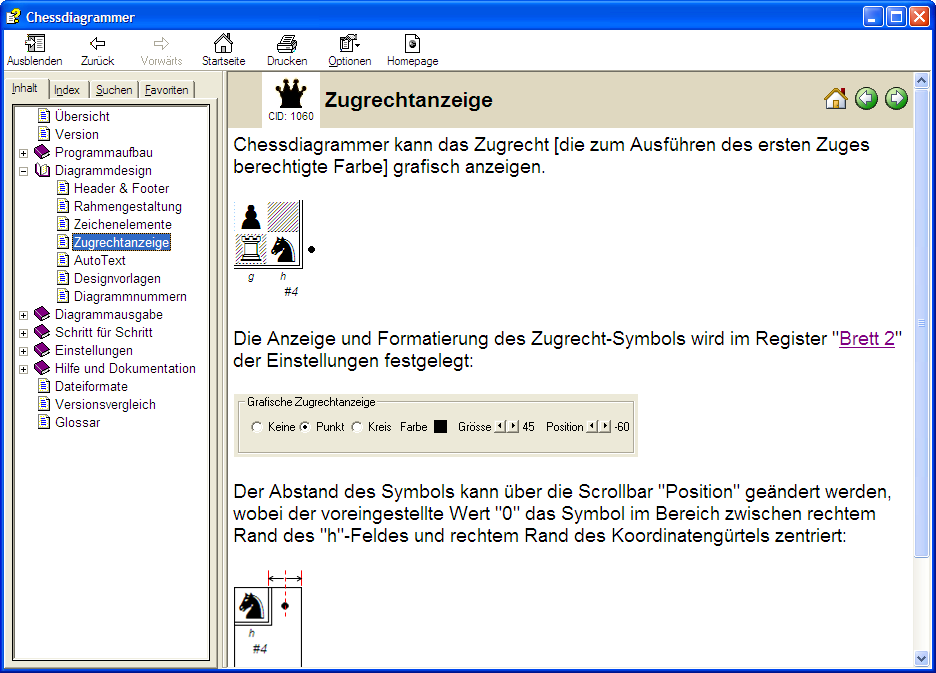Screen dimensions: 936x673
Task: Click the Programmaufbau book icon
Action: (42, 152)
